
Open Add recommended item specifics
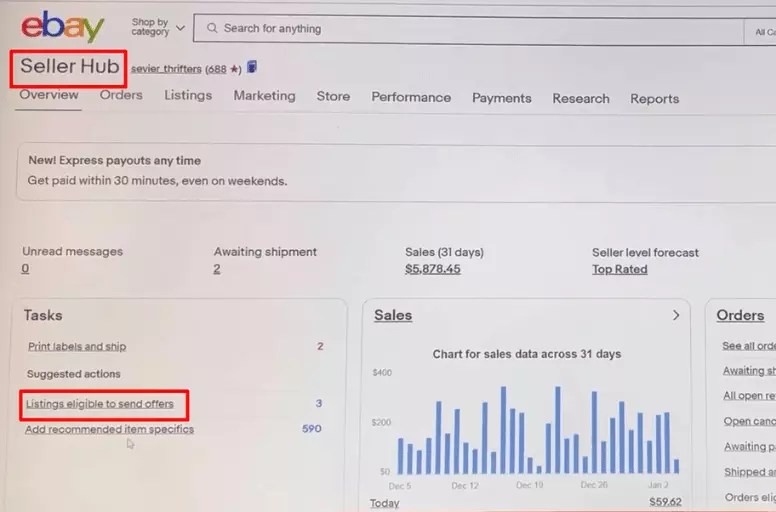(109, 429)
